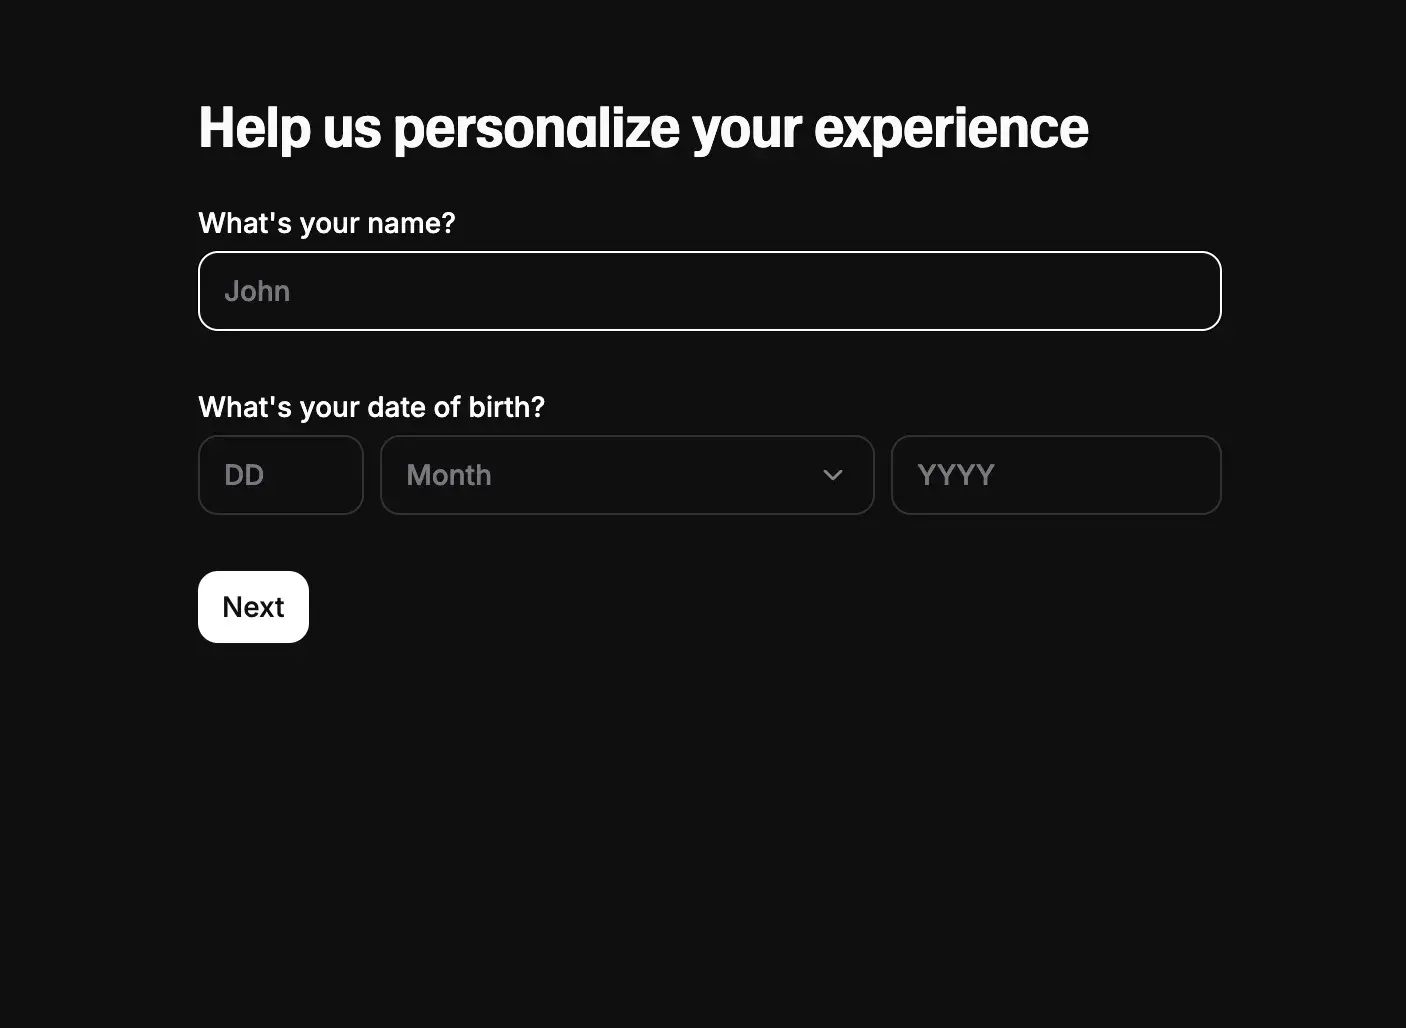Click the right end of the name field
1406x1028 pixels.
pos(1180,291)
